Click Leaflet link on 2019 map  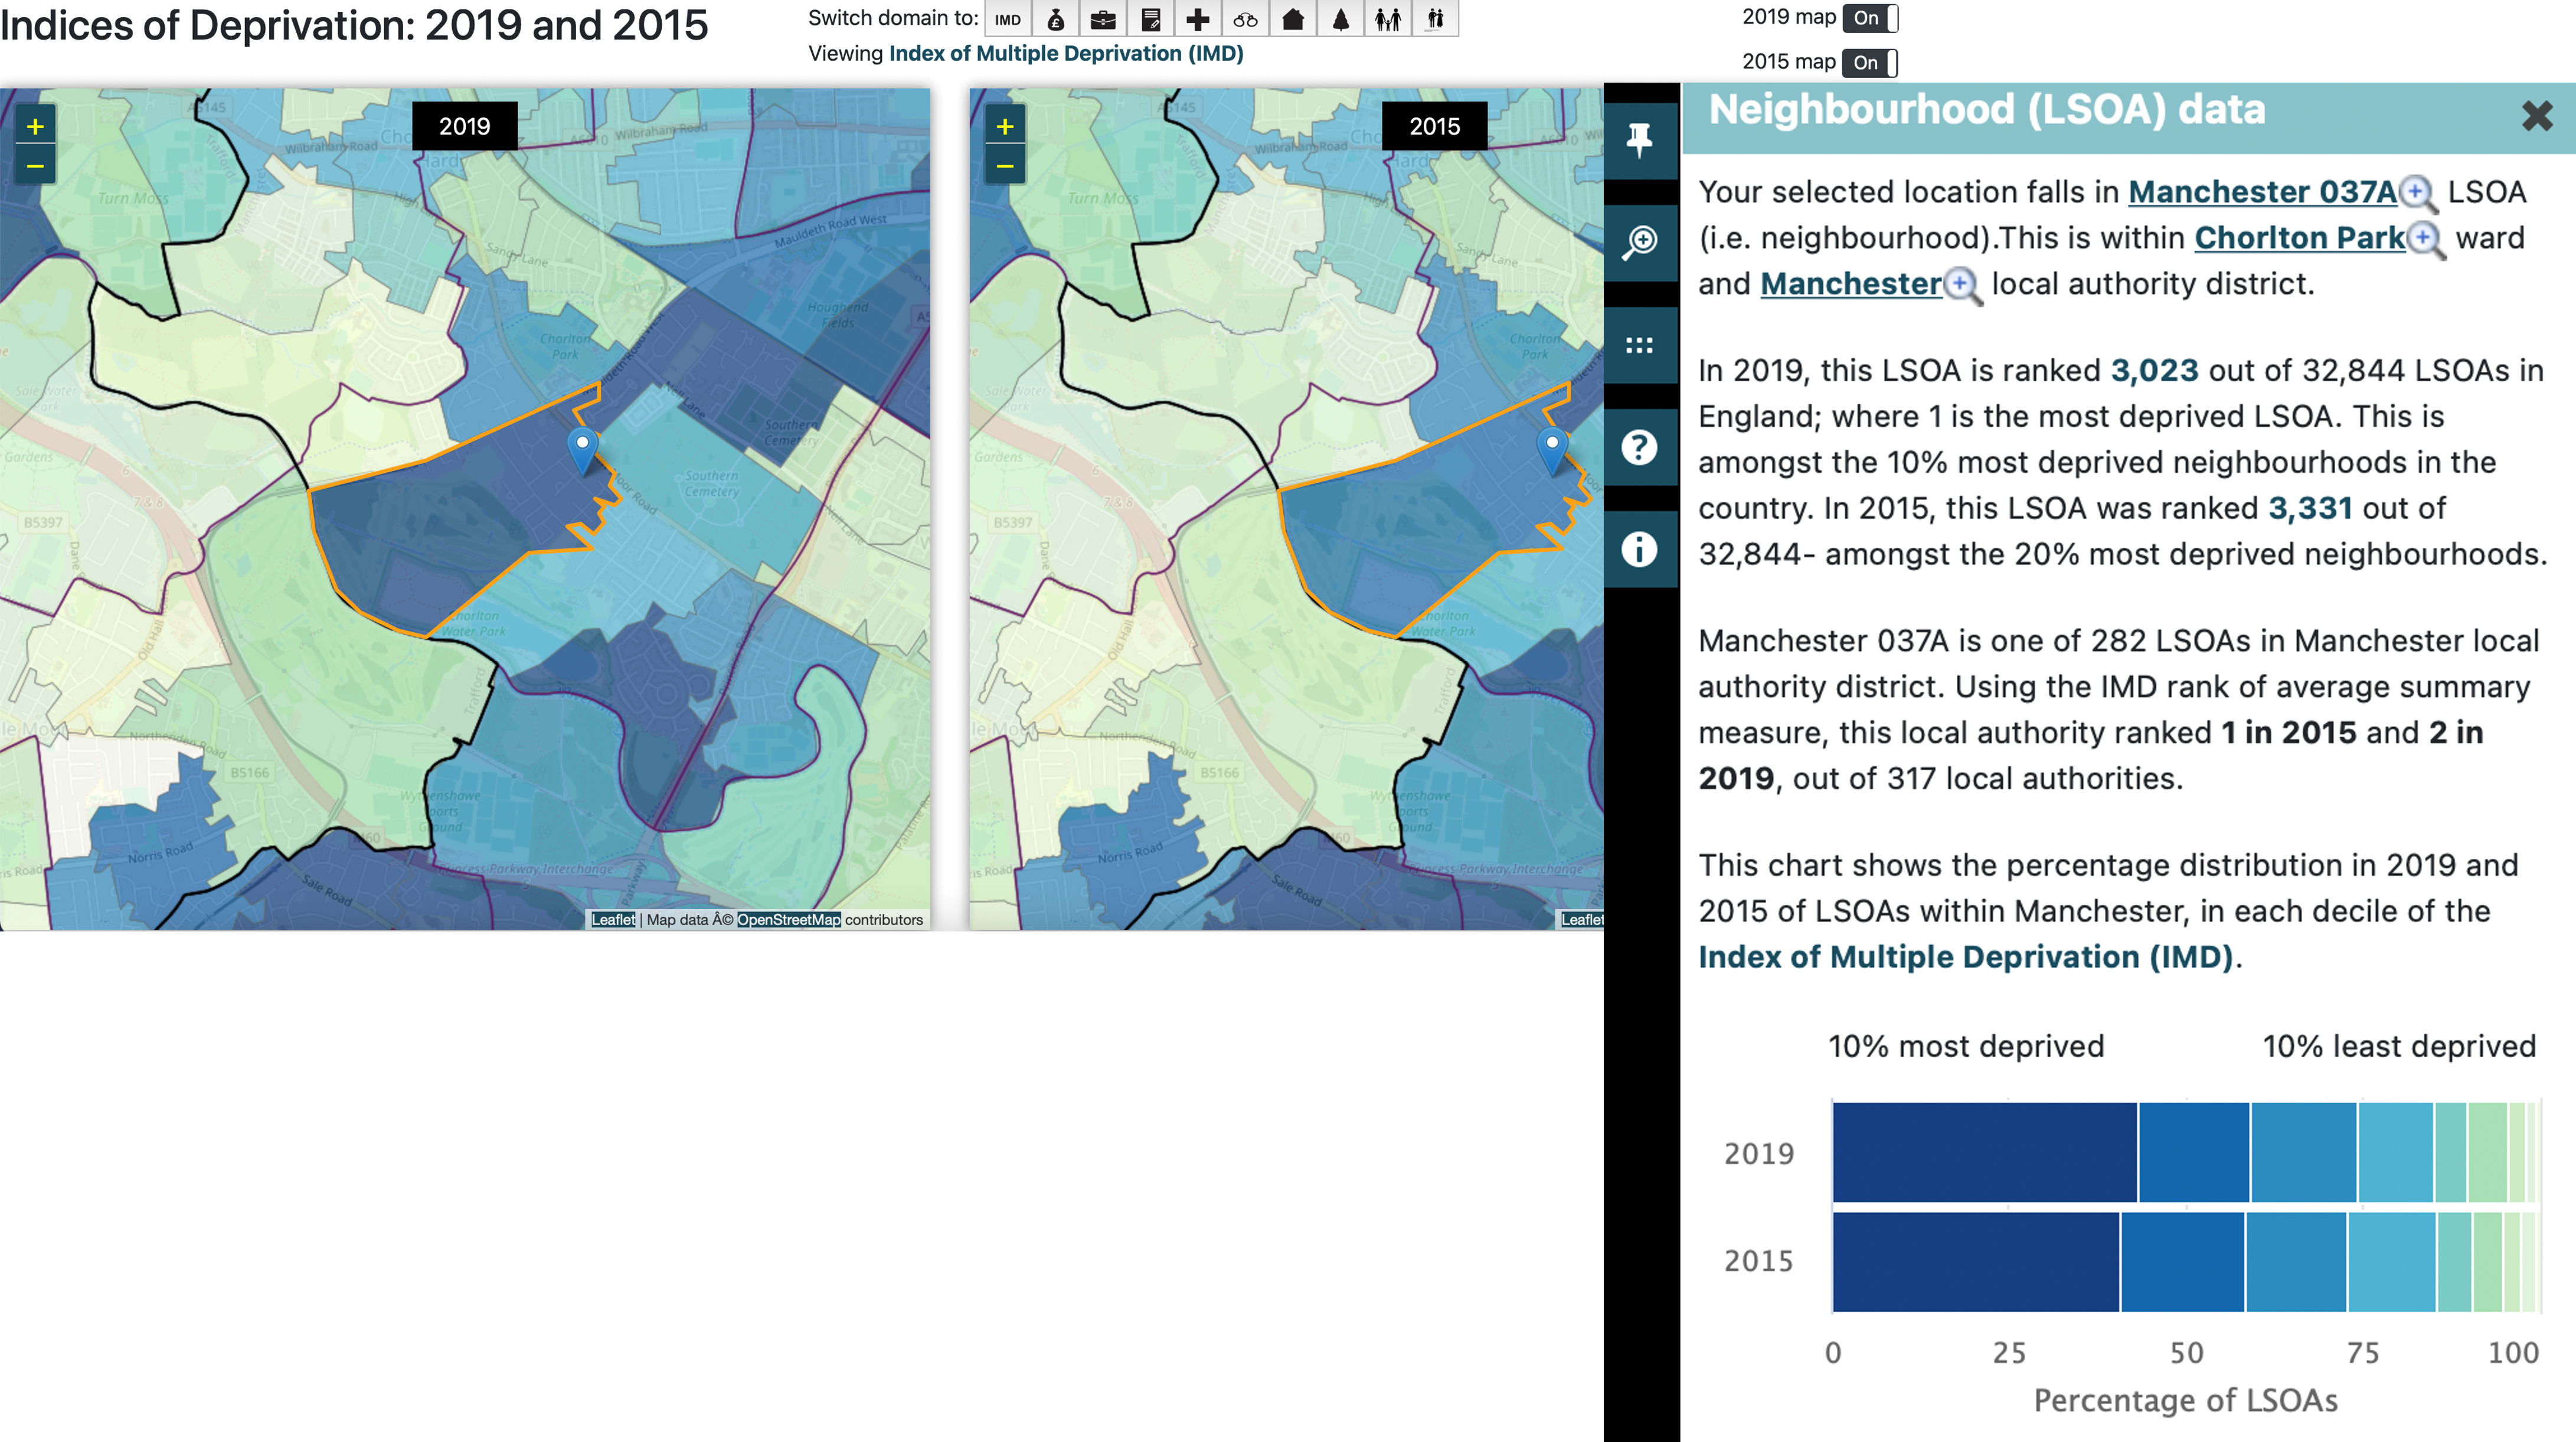tap(613, 920)
